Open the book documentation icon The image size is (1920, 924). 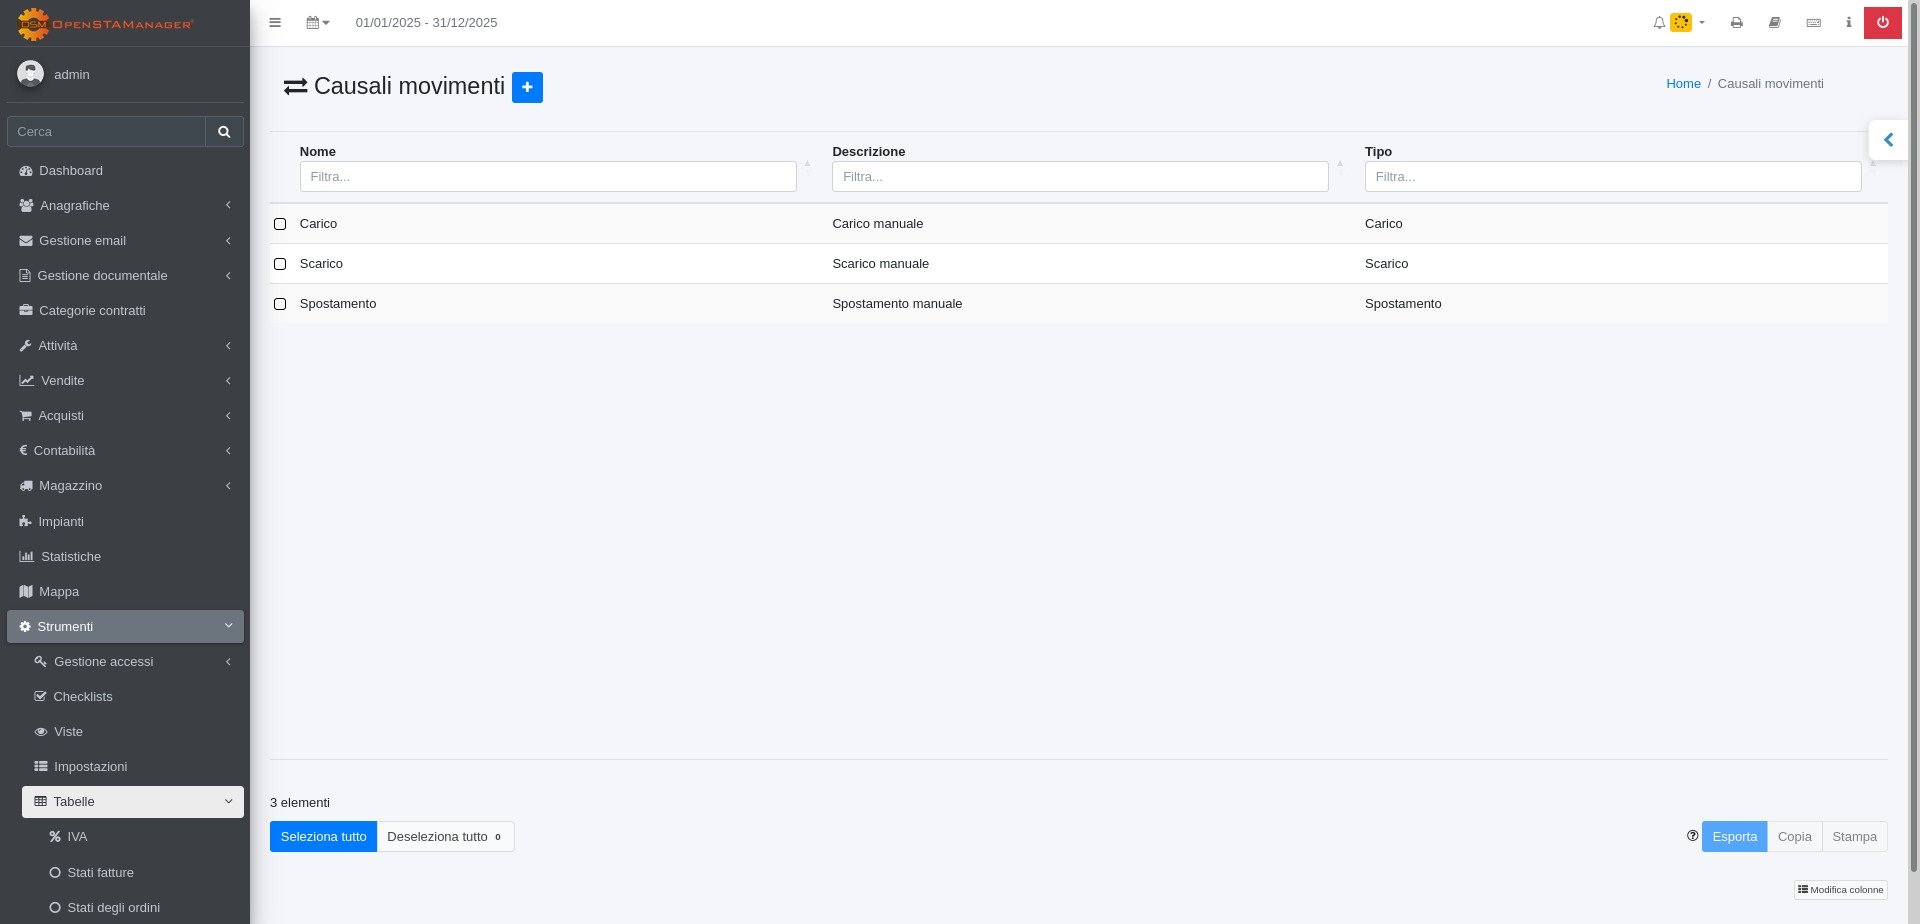point(1775,23)
